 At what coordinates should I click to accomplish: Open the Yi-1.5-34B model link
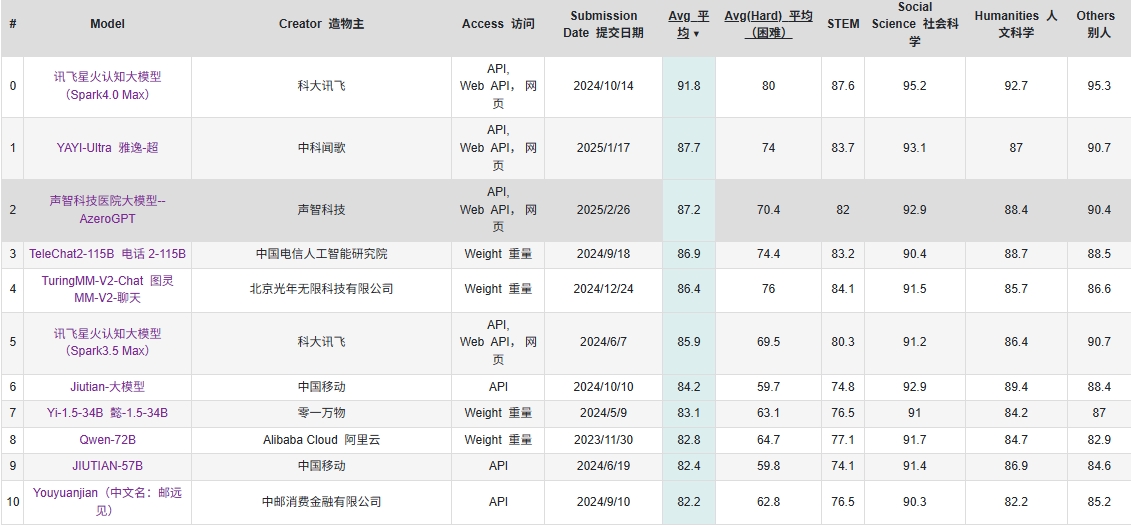[107, 413]
